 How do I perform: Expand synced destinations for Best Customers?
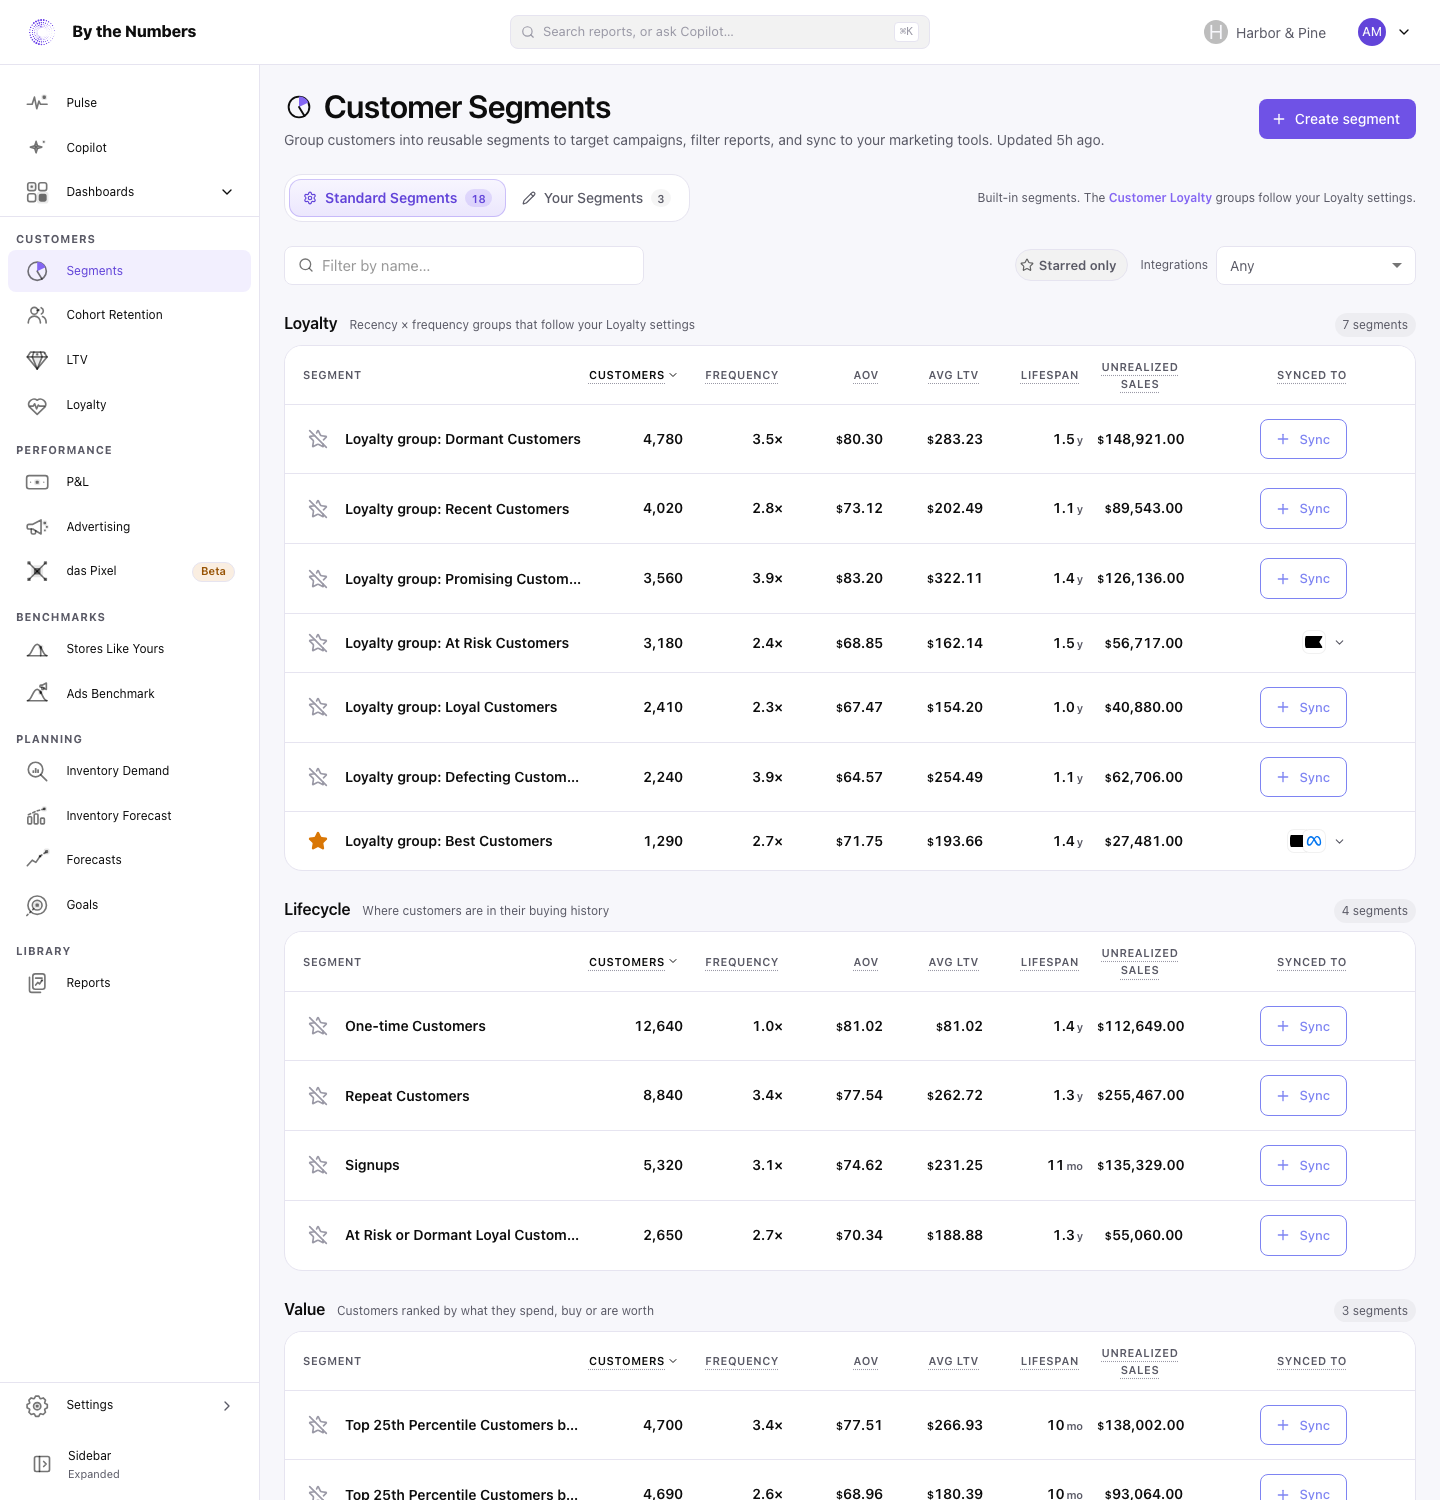pos(1340,841)
